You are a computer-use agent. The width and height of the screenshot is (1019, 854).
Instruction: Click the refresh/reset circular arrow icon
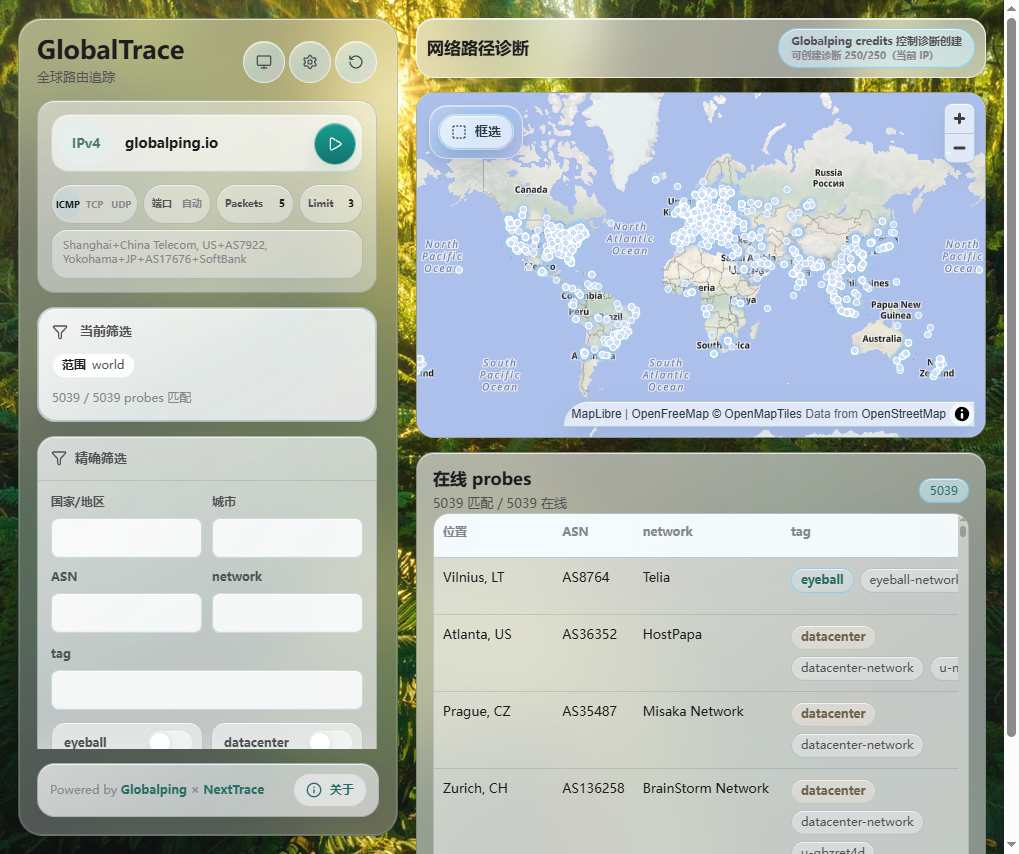click(355, 62)
